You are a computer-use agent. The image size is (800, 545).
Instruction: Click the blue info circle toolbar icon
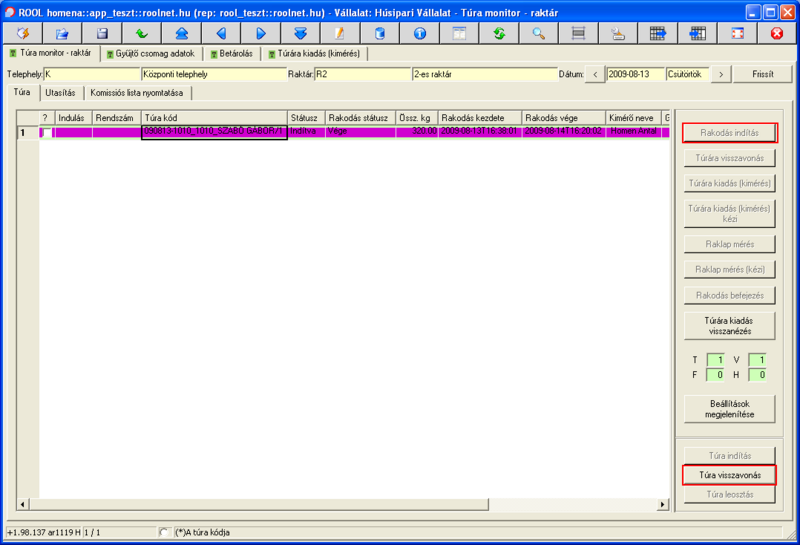click(419, 33)
